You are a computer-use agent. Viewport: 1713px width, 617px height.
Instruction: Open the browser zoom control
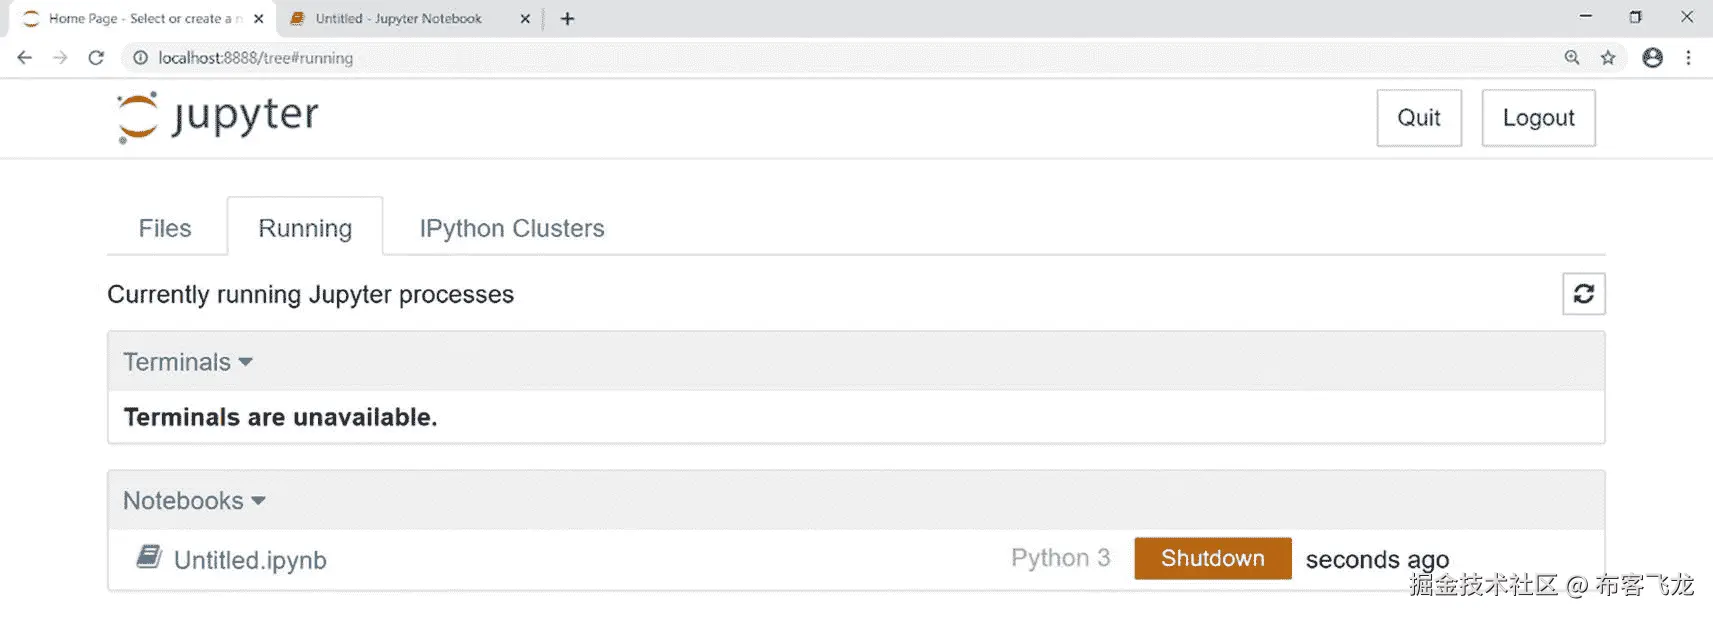pos(1572,58)
